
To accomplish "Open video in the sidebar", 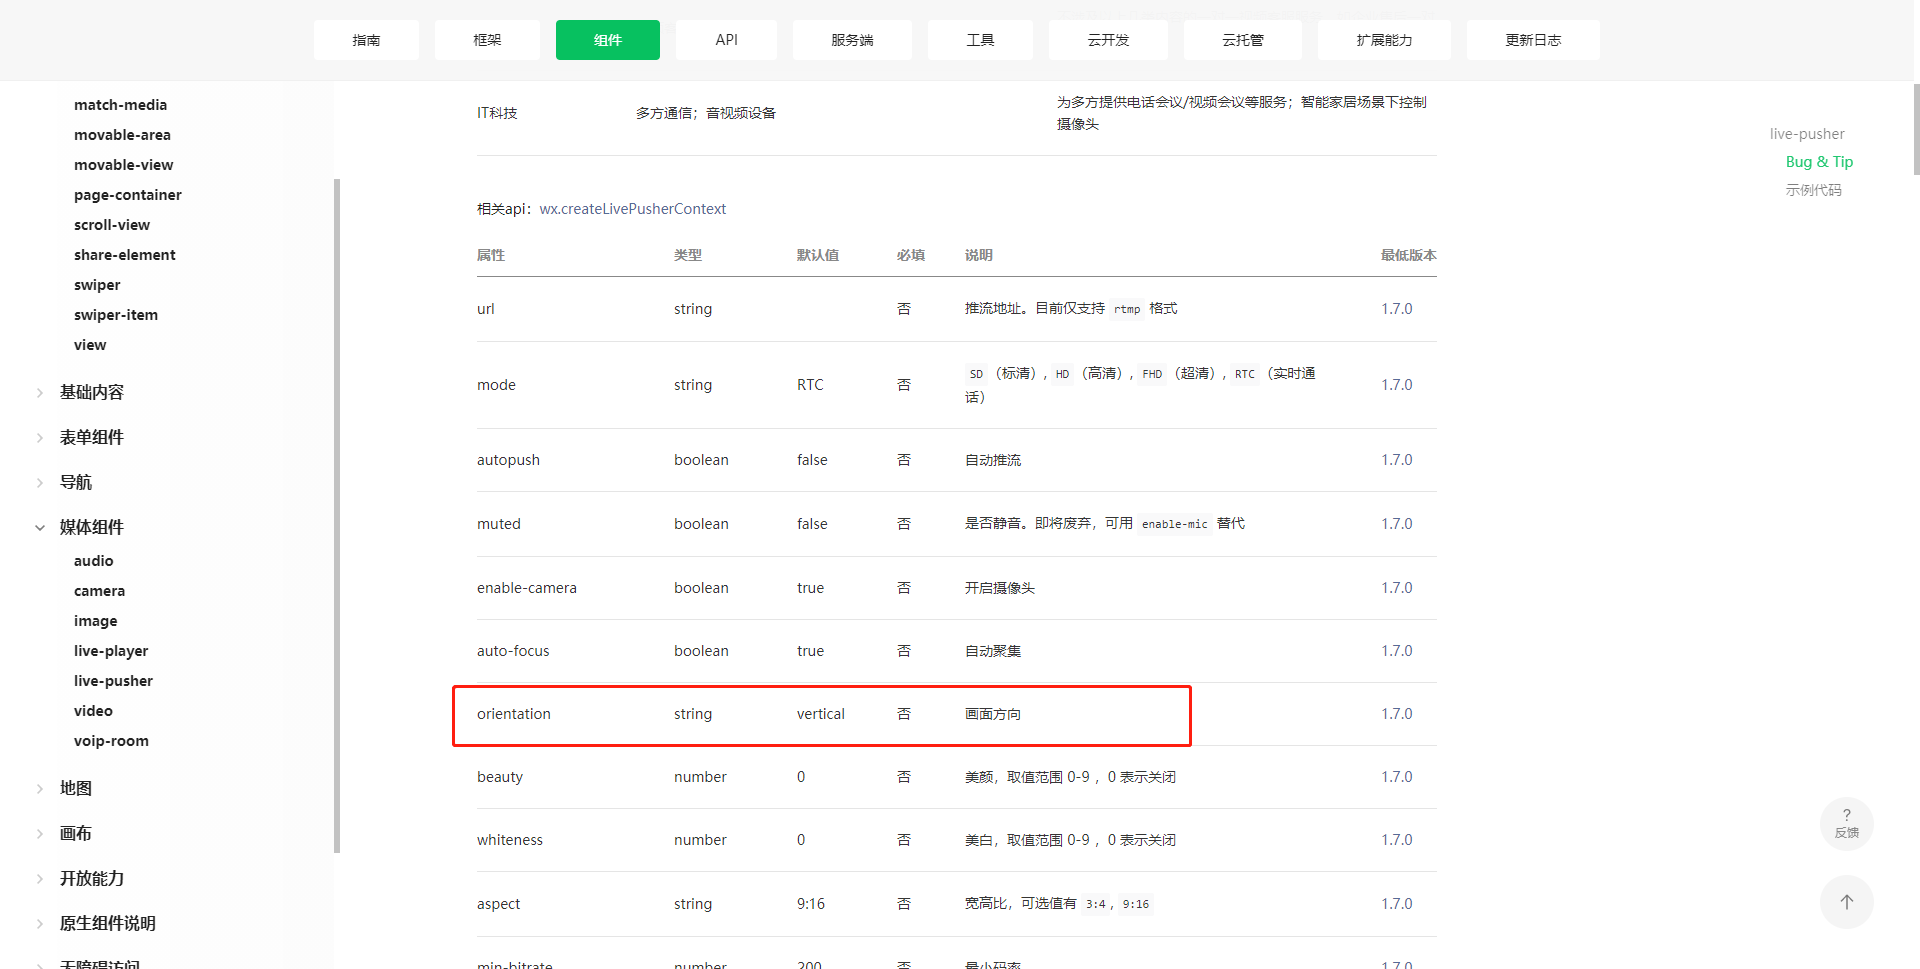I will (x=93, y=711).
